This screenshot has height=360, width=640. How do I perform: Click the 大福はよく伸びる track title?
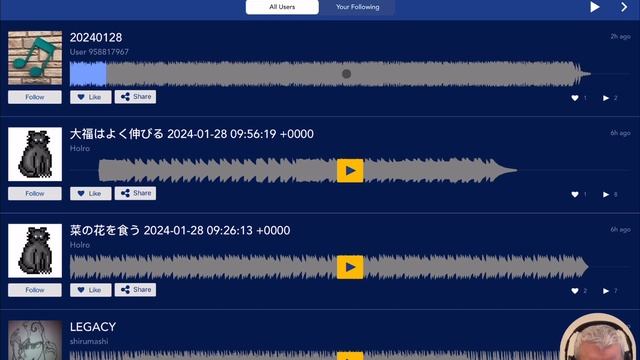pos(192,134)
